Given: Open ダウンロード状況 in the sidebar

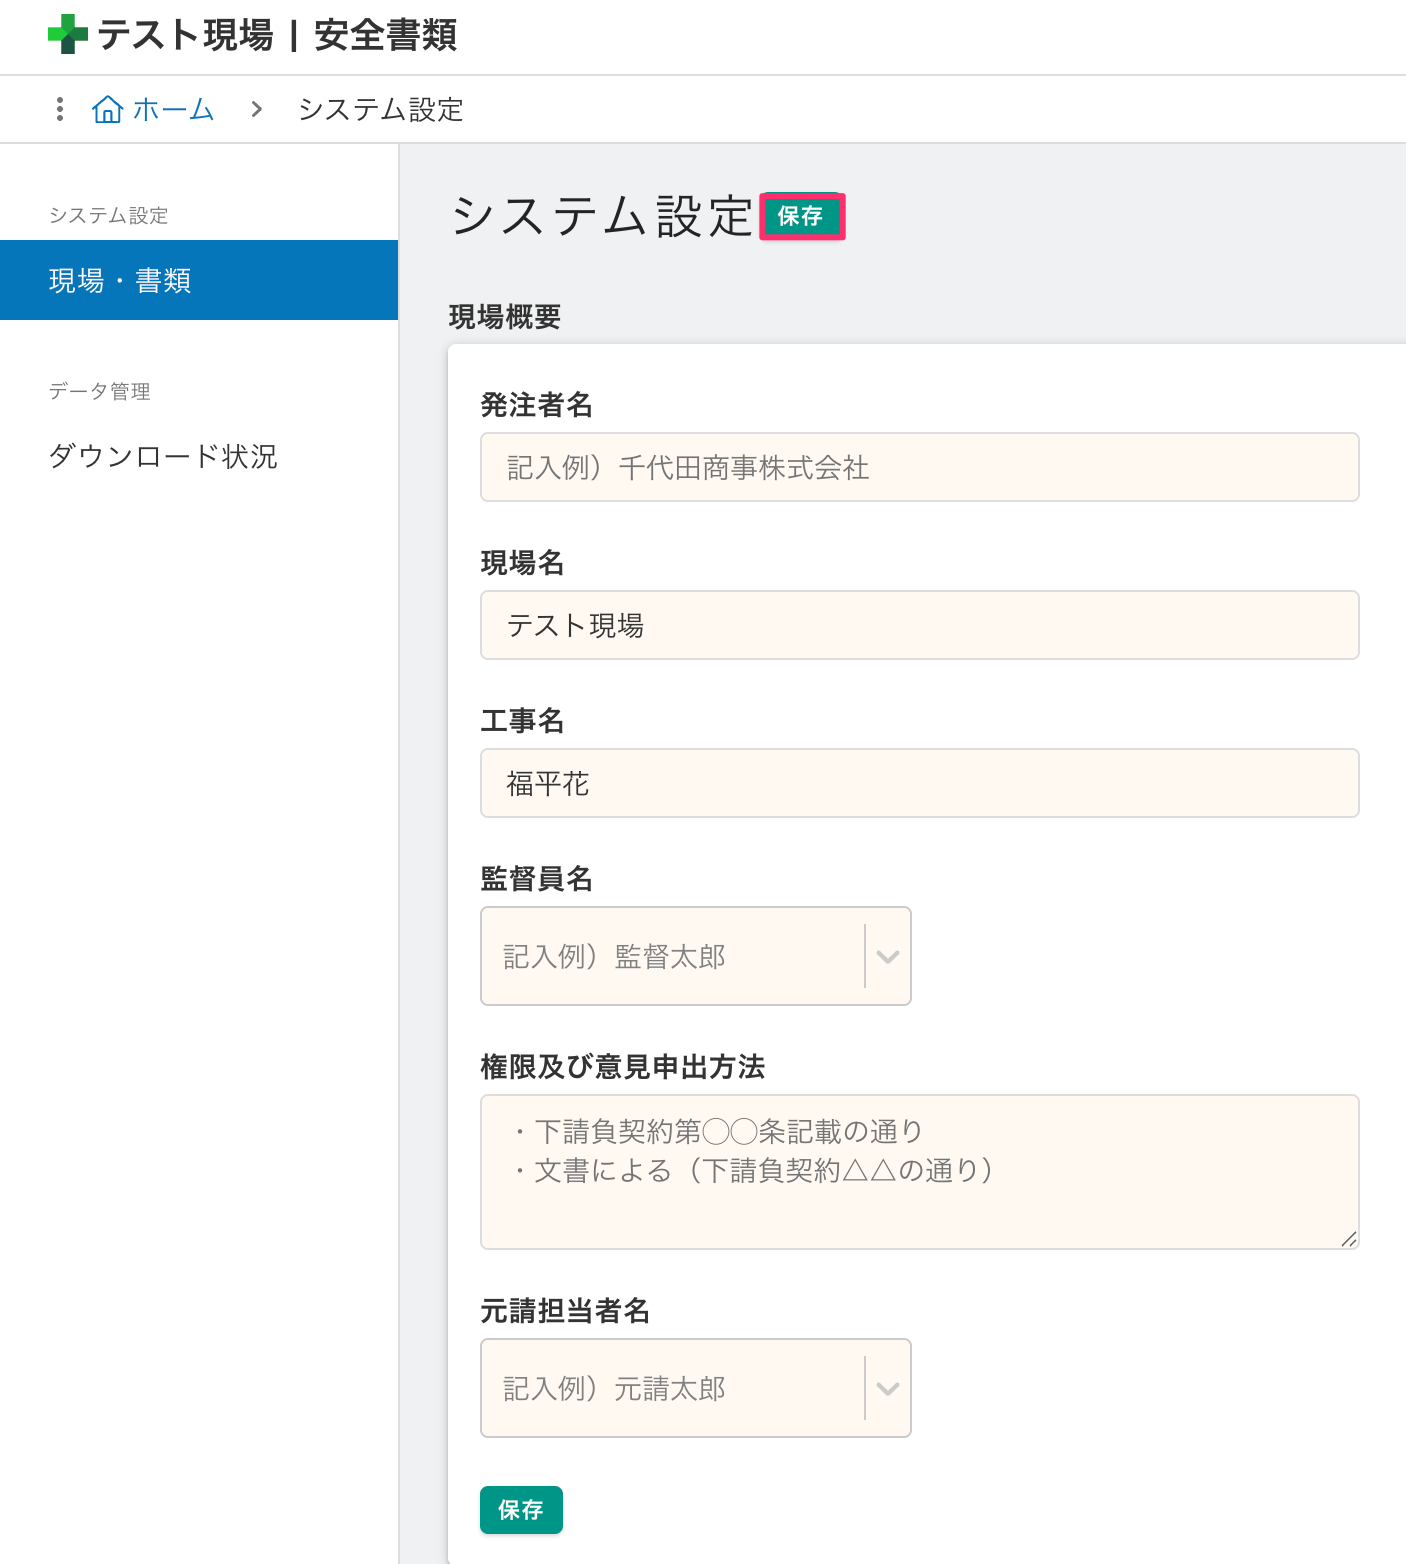Looking at the screenshot, I should coord(163,456).
